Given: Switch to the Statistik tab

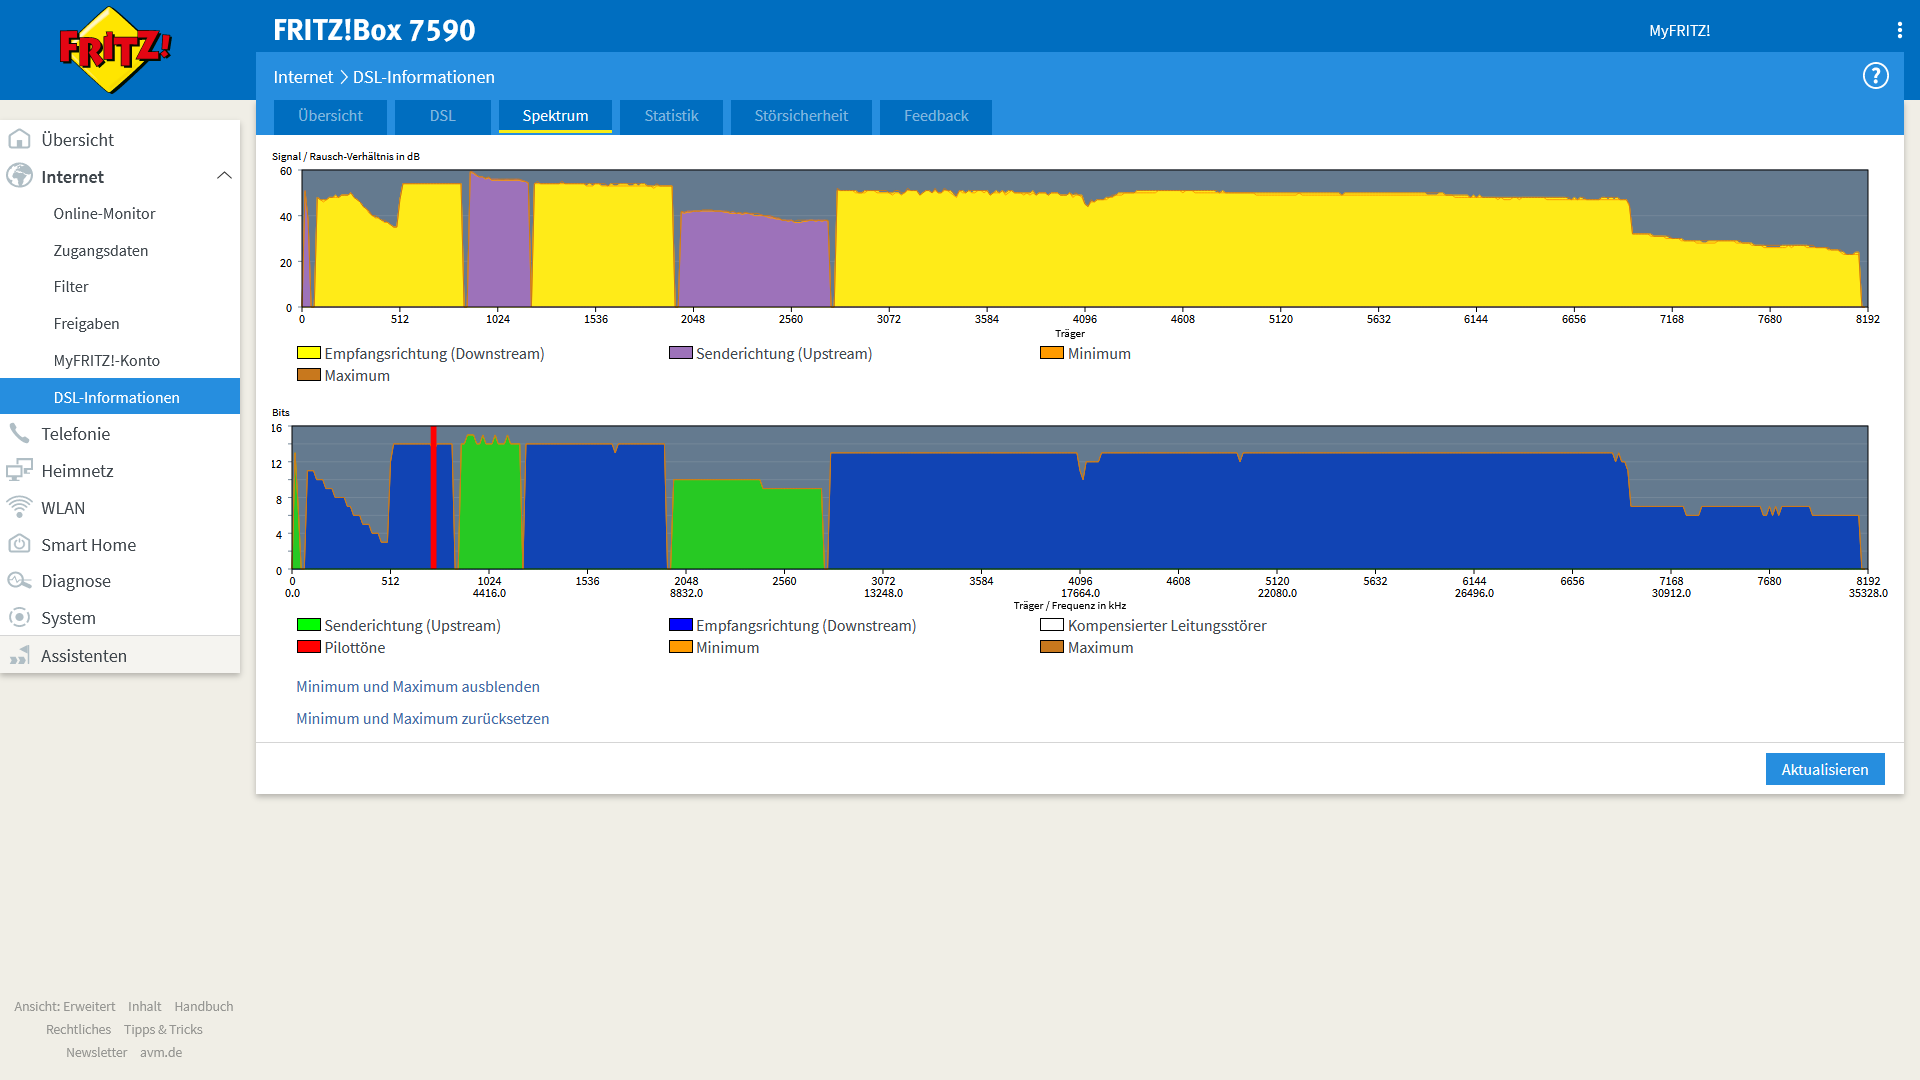Looking at the screenshot, I should [x=671, y=116].
